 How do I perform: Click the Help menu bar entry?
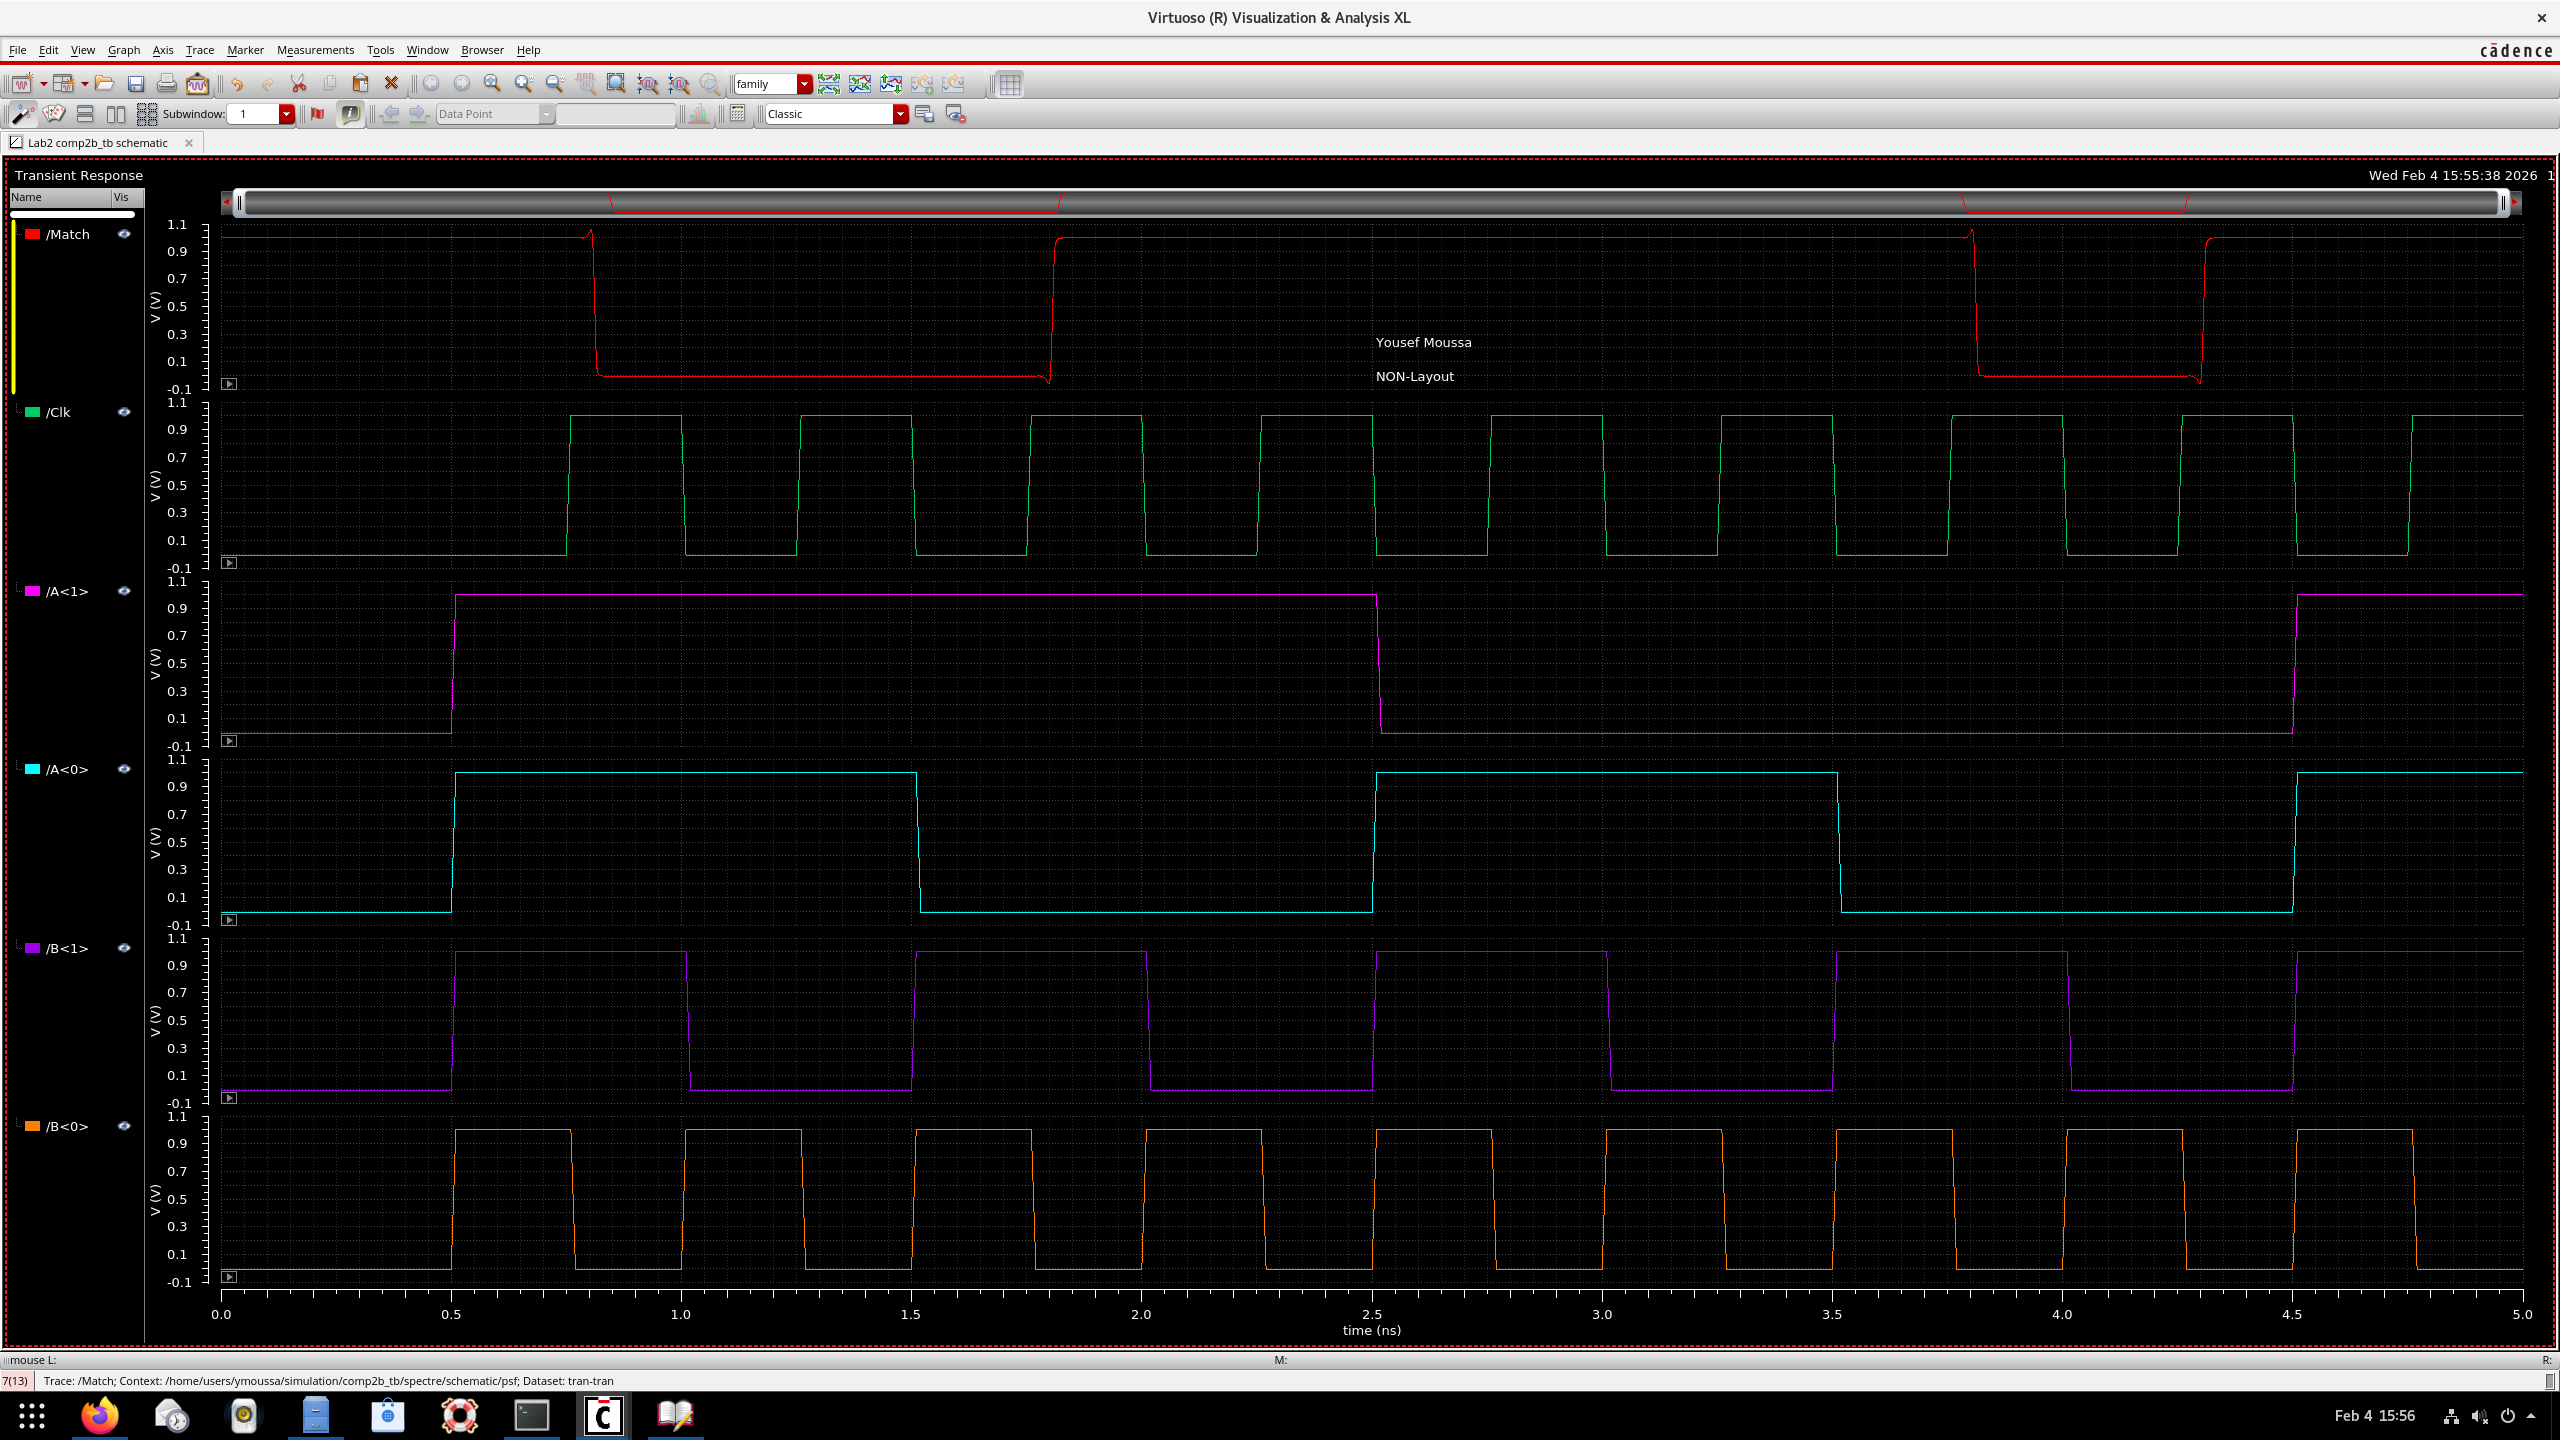tap(528, 50)
